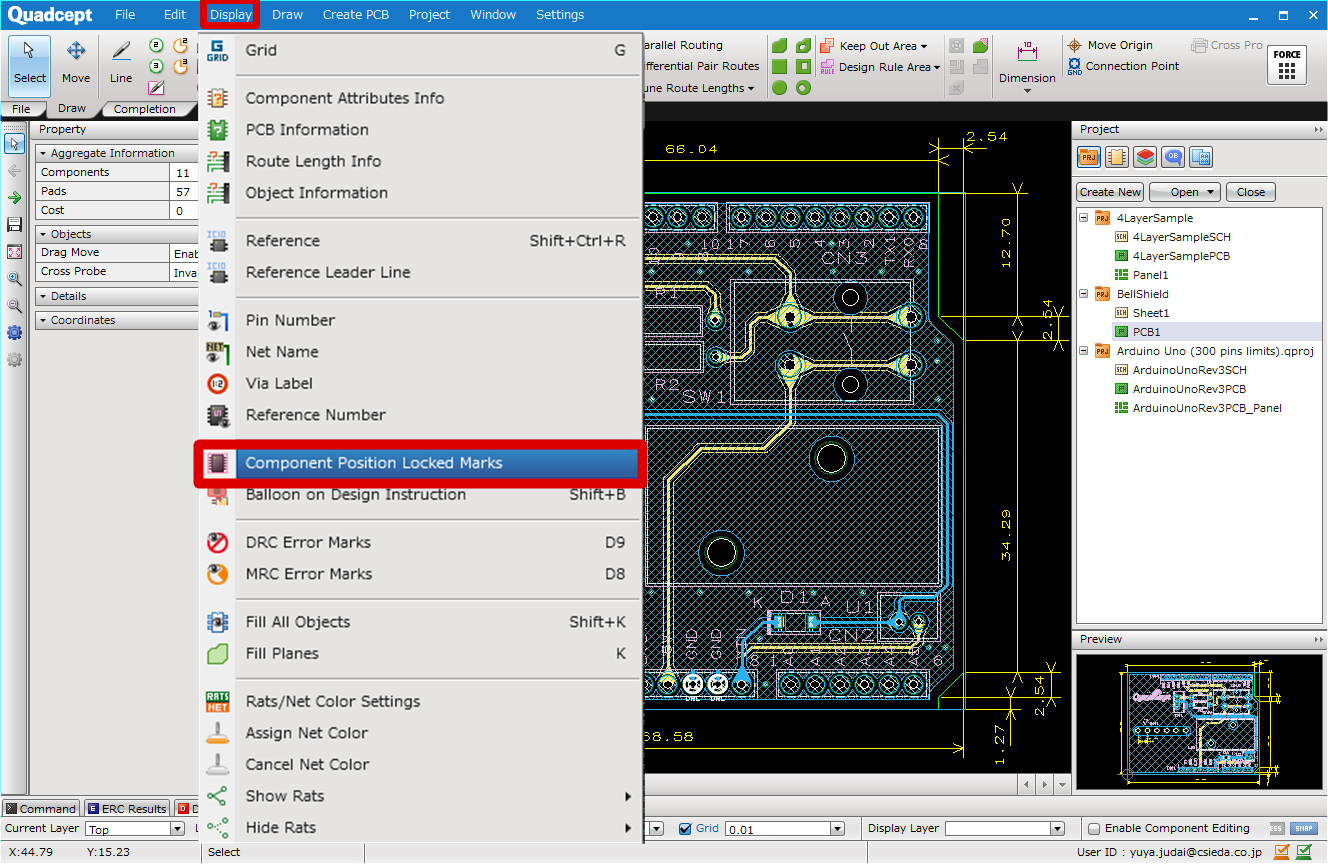Toggle the Grid checkbox at the bottom
This screenshot has width=1328, height=864.
tap(687, 828)
